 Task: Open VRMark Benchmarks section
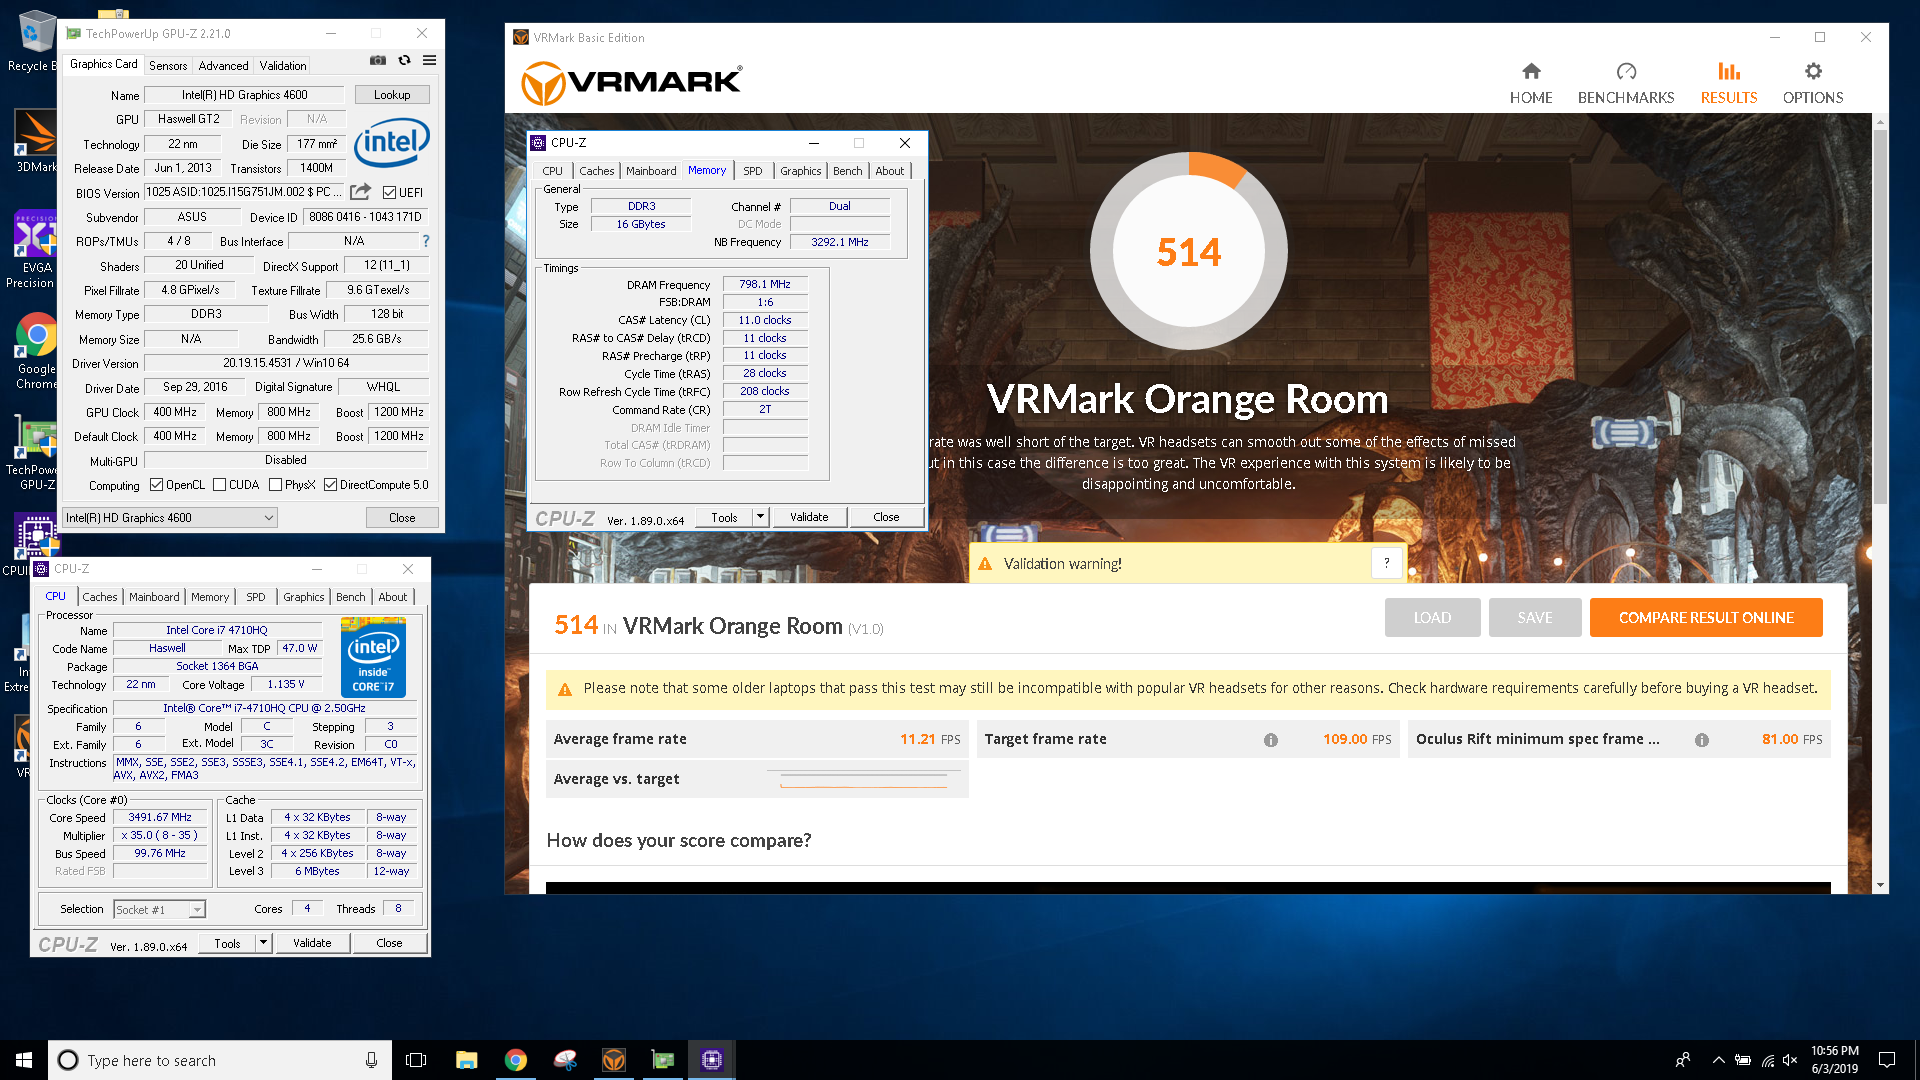tap(1626, 83)
